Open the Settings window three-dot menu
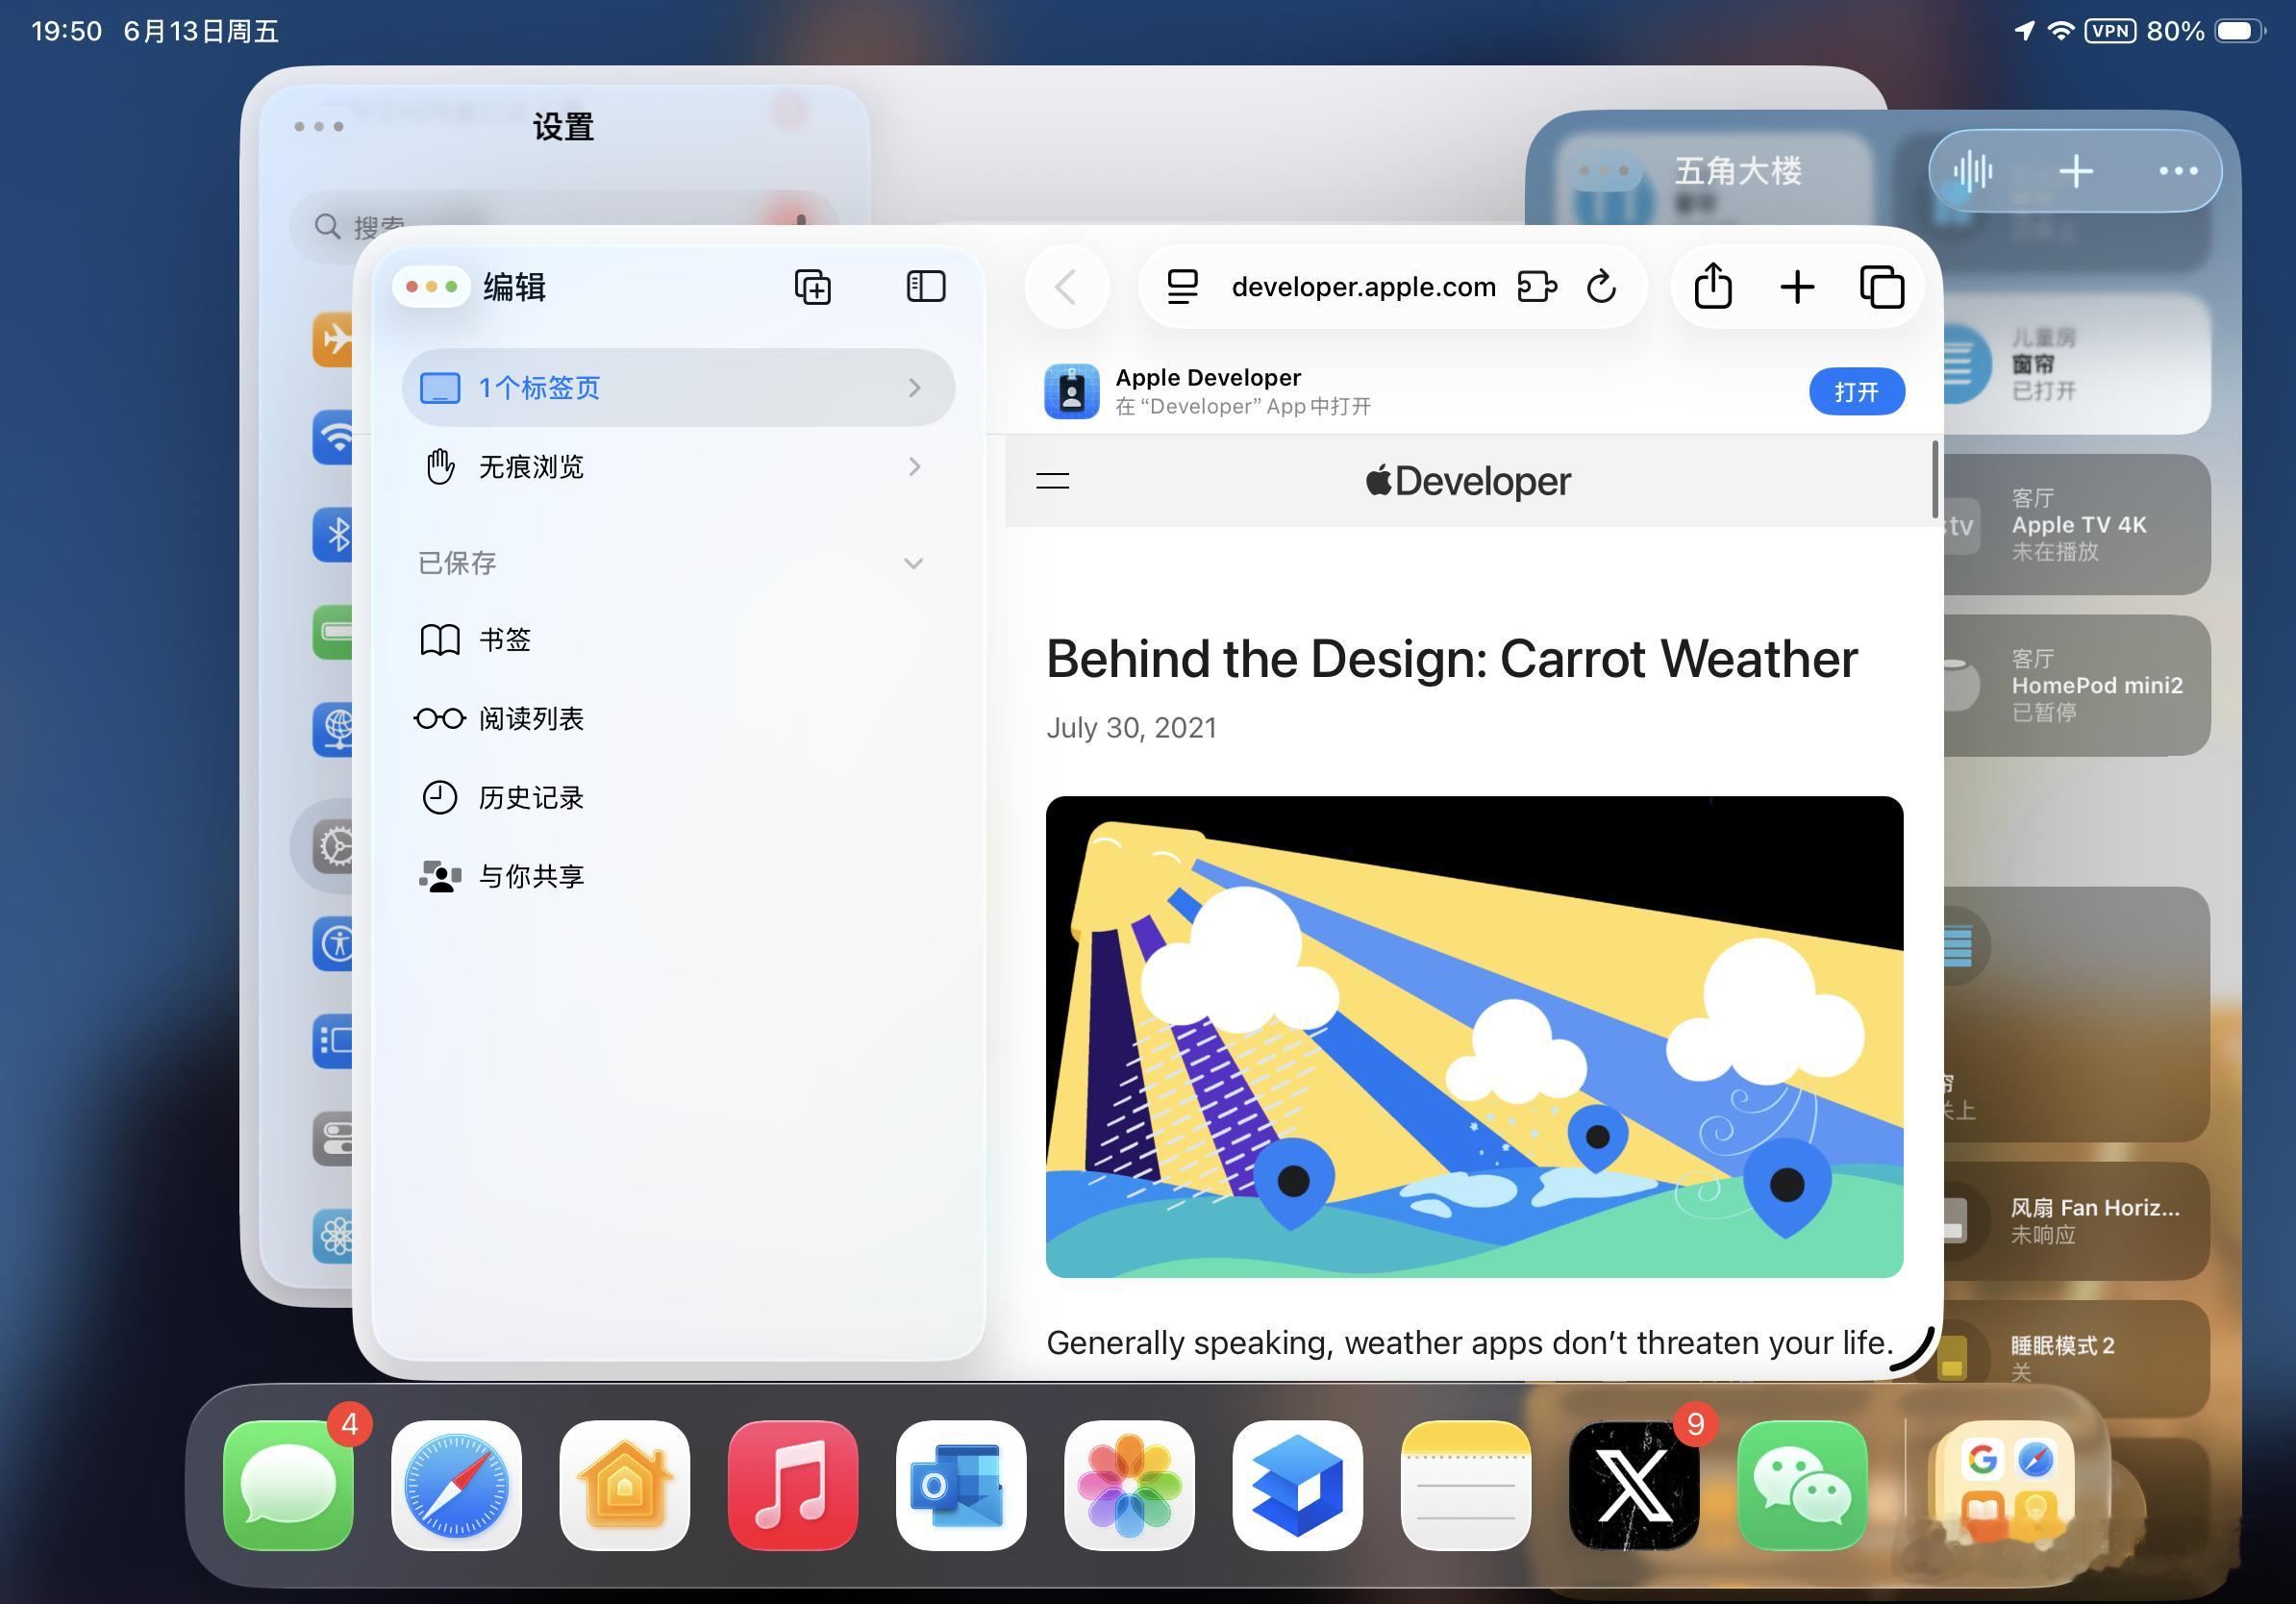2296x1604 pixels. click(319, 126)
